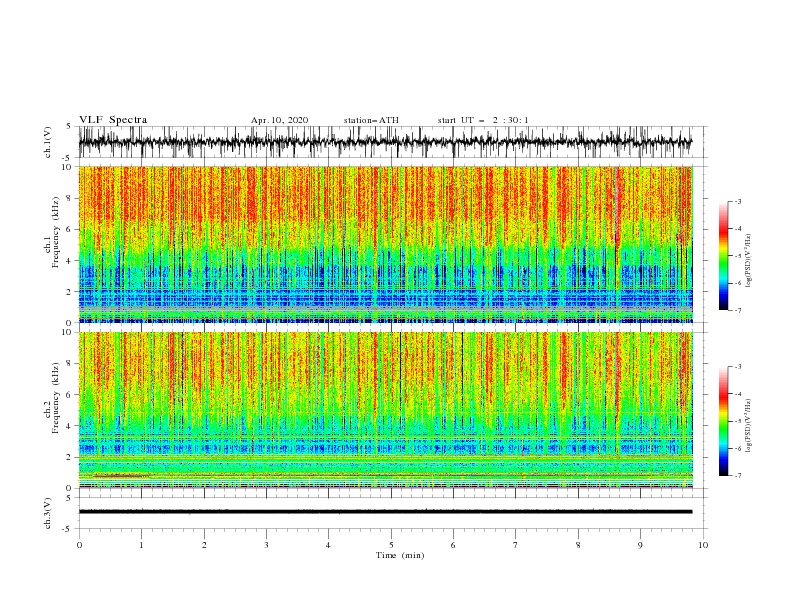Click the lower log(PSD)(V²/Hz) colorbar label

point(749,425)
